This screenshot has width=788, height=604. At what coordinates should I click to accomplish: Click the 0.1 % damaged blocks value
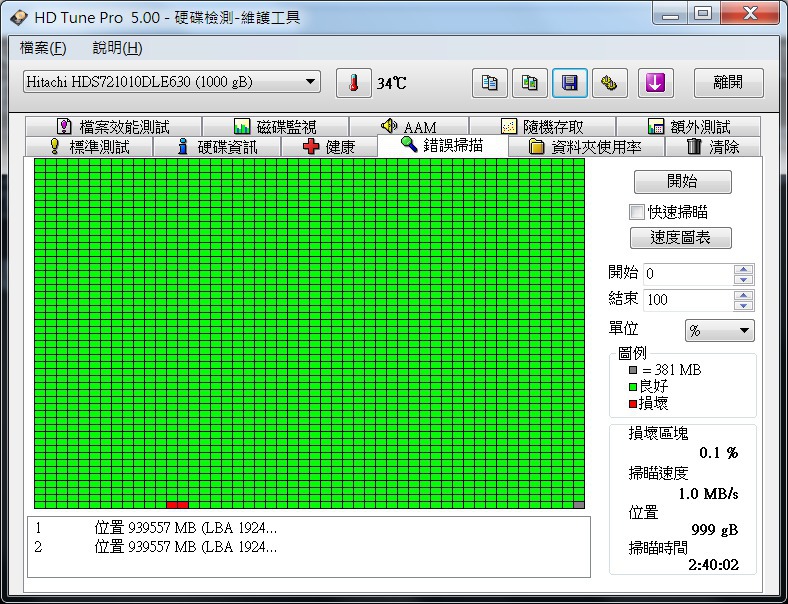(x=719, y=453)
